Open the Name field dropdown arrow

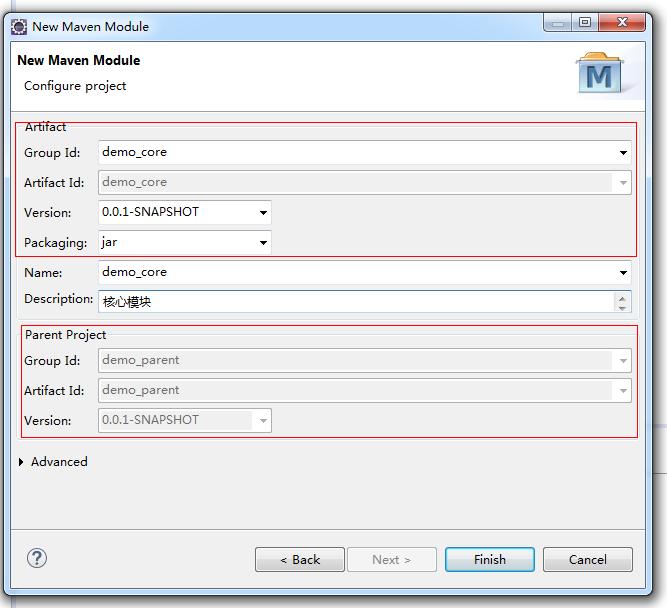[x=623, y=273]
